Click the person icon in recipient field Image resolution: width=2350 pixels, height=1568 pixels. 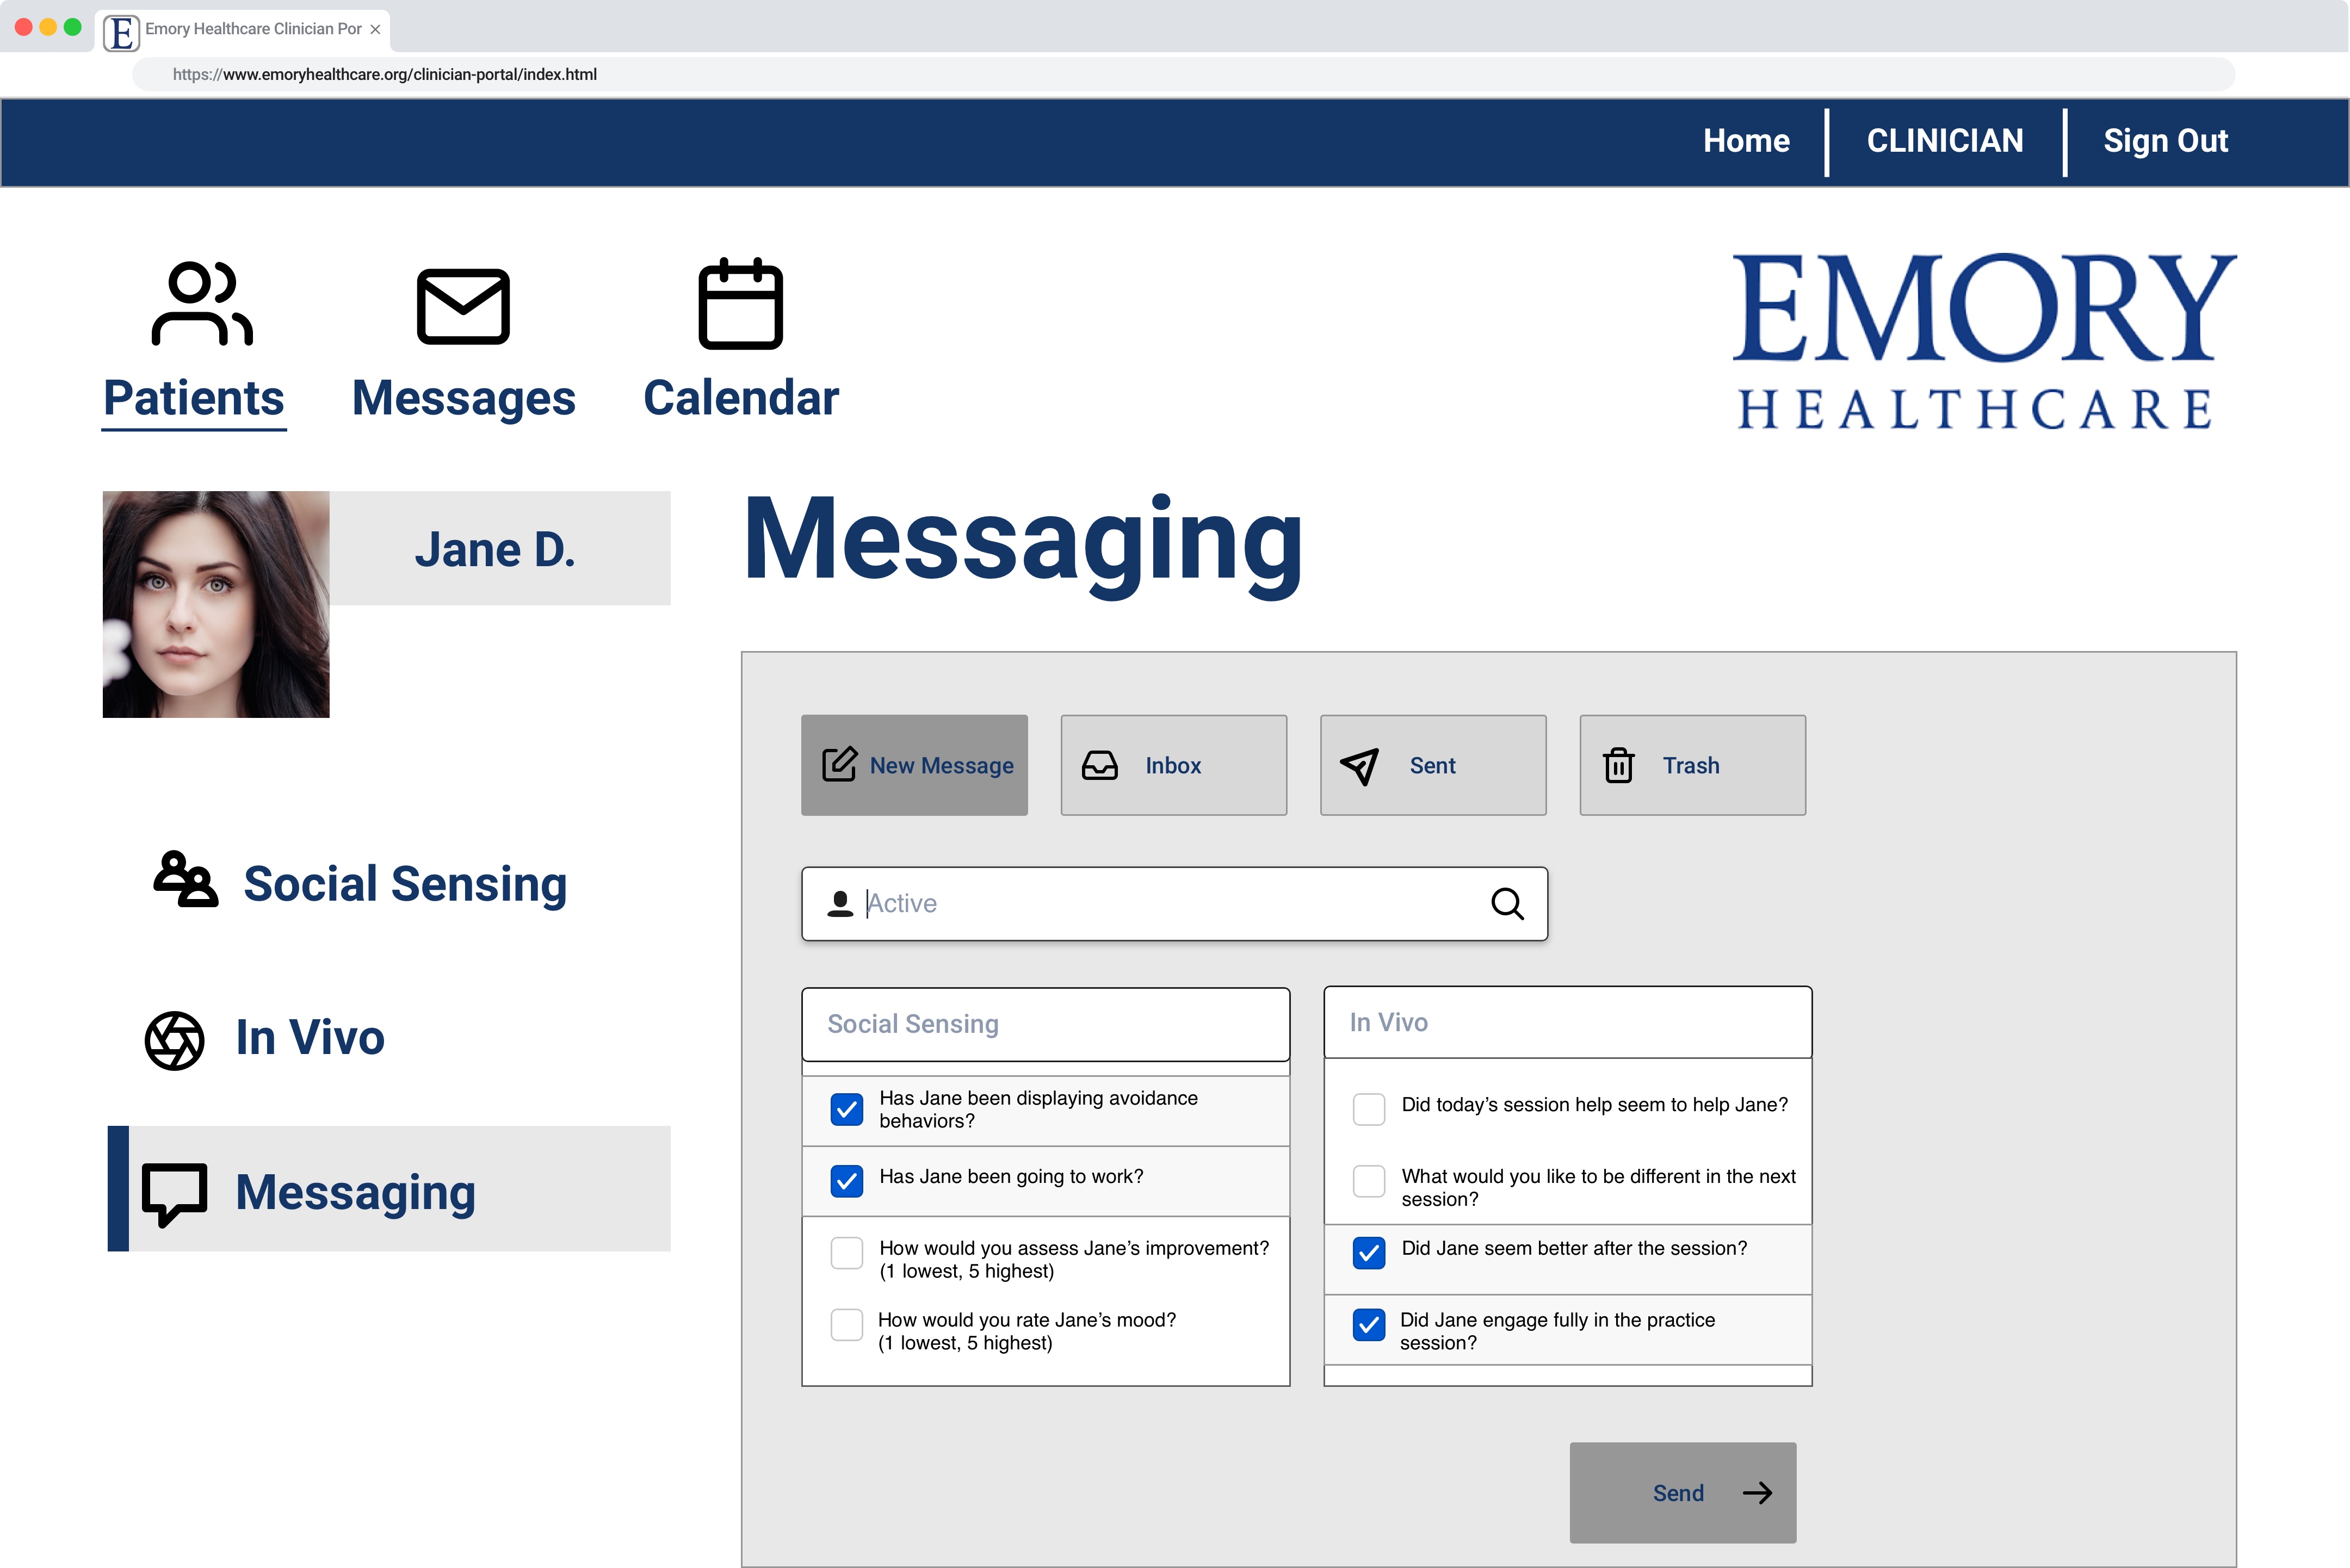tap(840, 904)
